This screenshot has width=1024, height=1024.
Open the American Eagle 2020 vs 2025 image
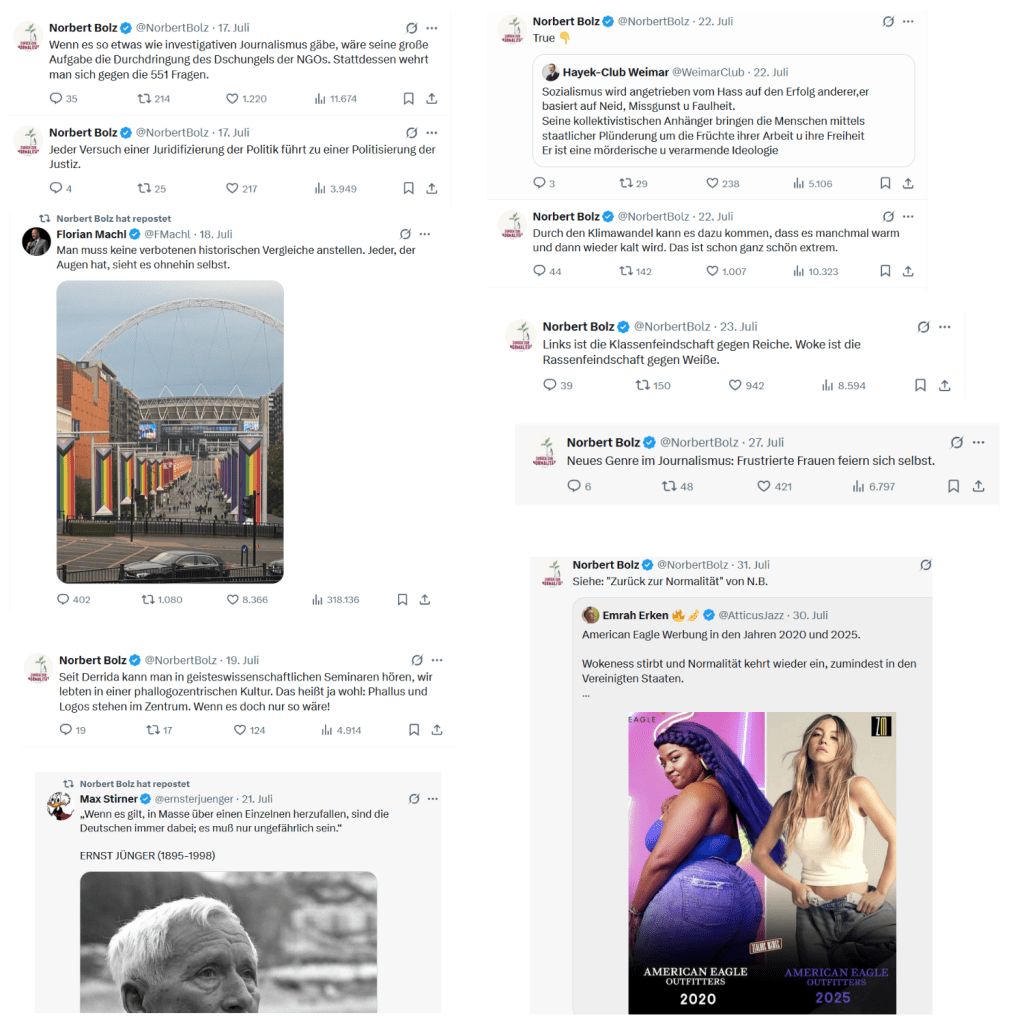pos(762,863)
